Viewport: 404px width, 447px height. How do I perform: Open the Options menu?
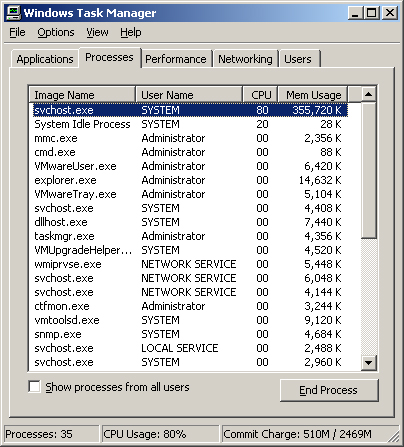coord(56,32)
